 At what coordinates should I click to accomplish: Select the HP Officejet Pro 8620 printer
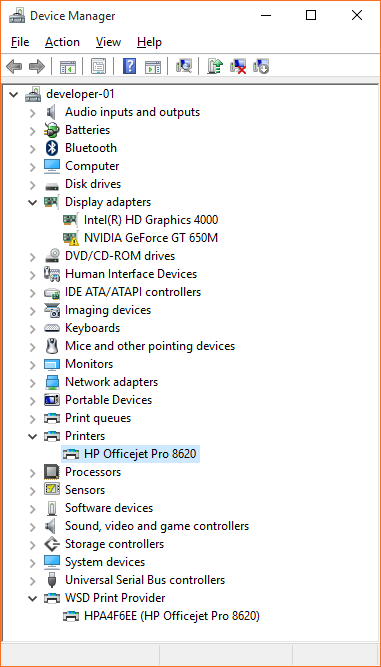click(140, 454)
